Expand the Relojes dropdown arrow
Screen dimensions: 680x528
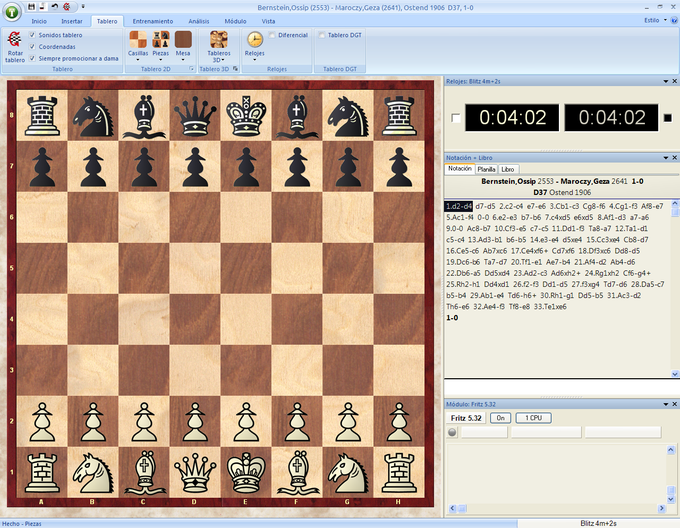[x=255, y=60]
